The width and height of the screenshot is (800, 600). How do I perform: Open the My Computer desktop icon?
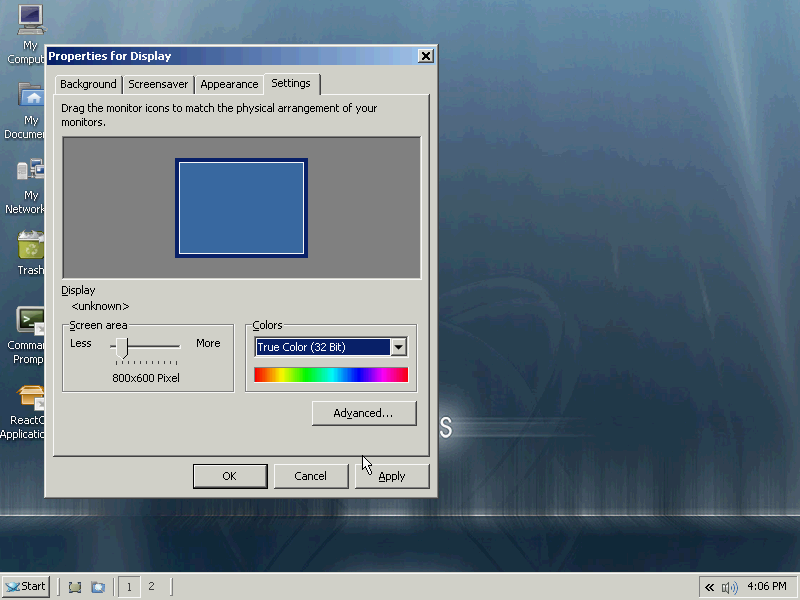31,18
